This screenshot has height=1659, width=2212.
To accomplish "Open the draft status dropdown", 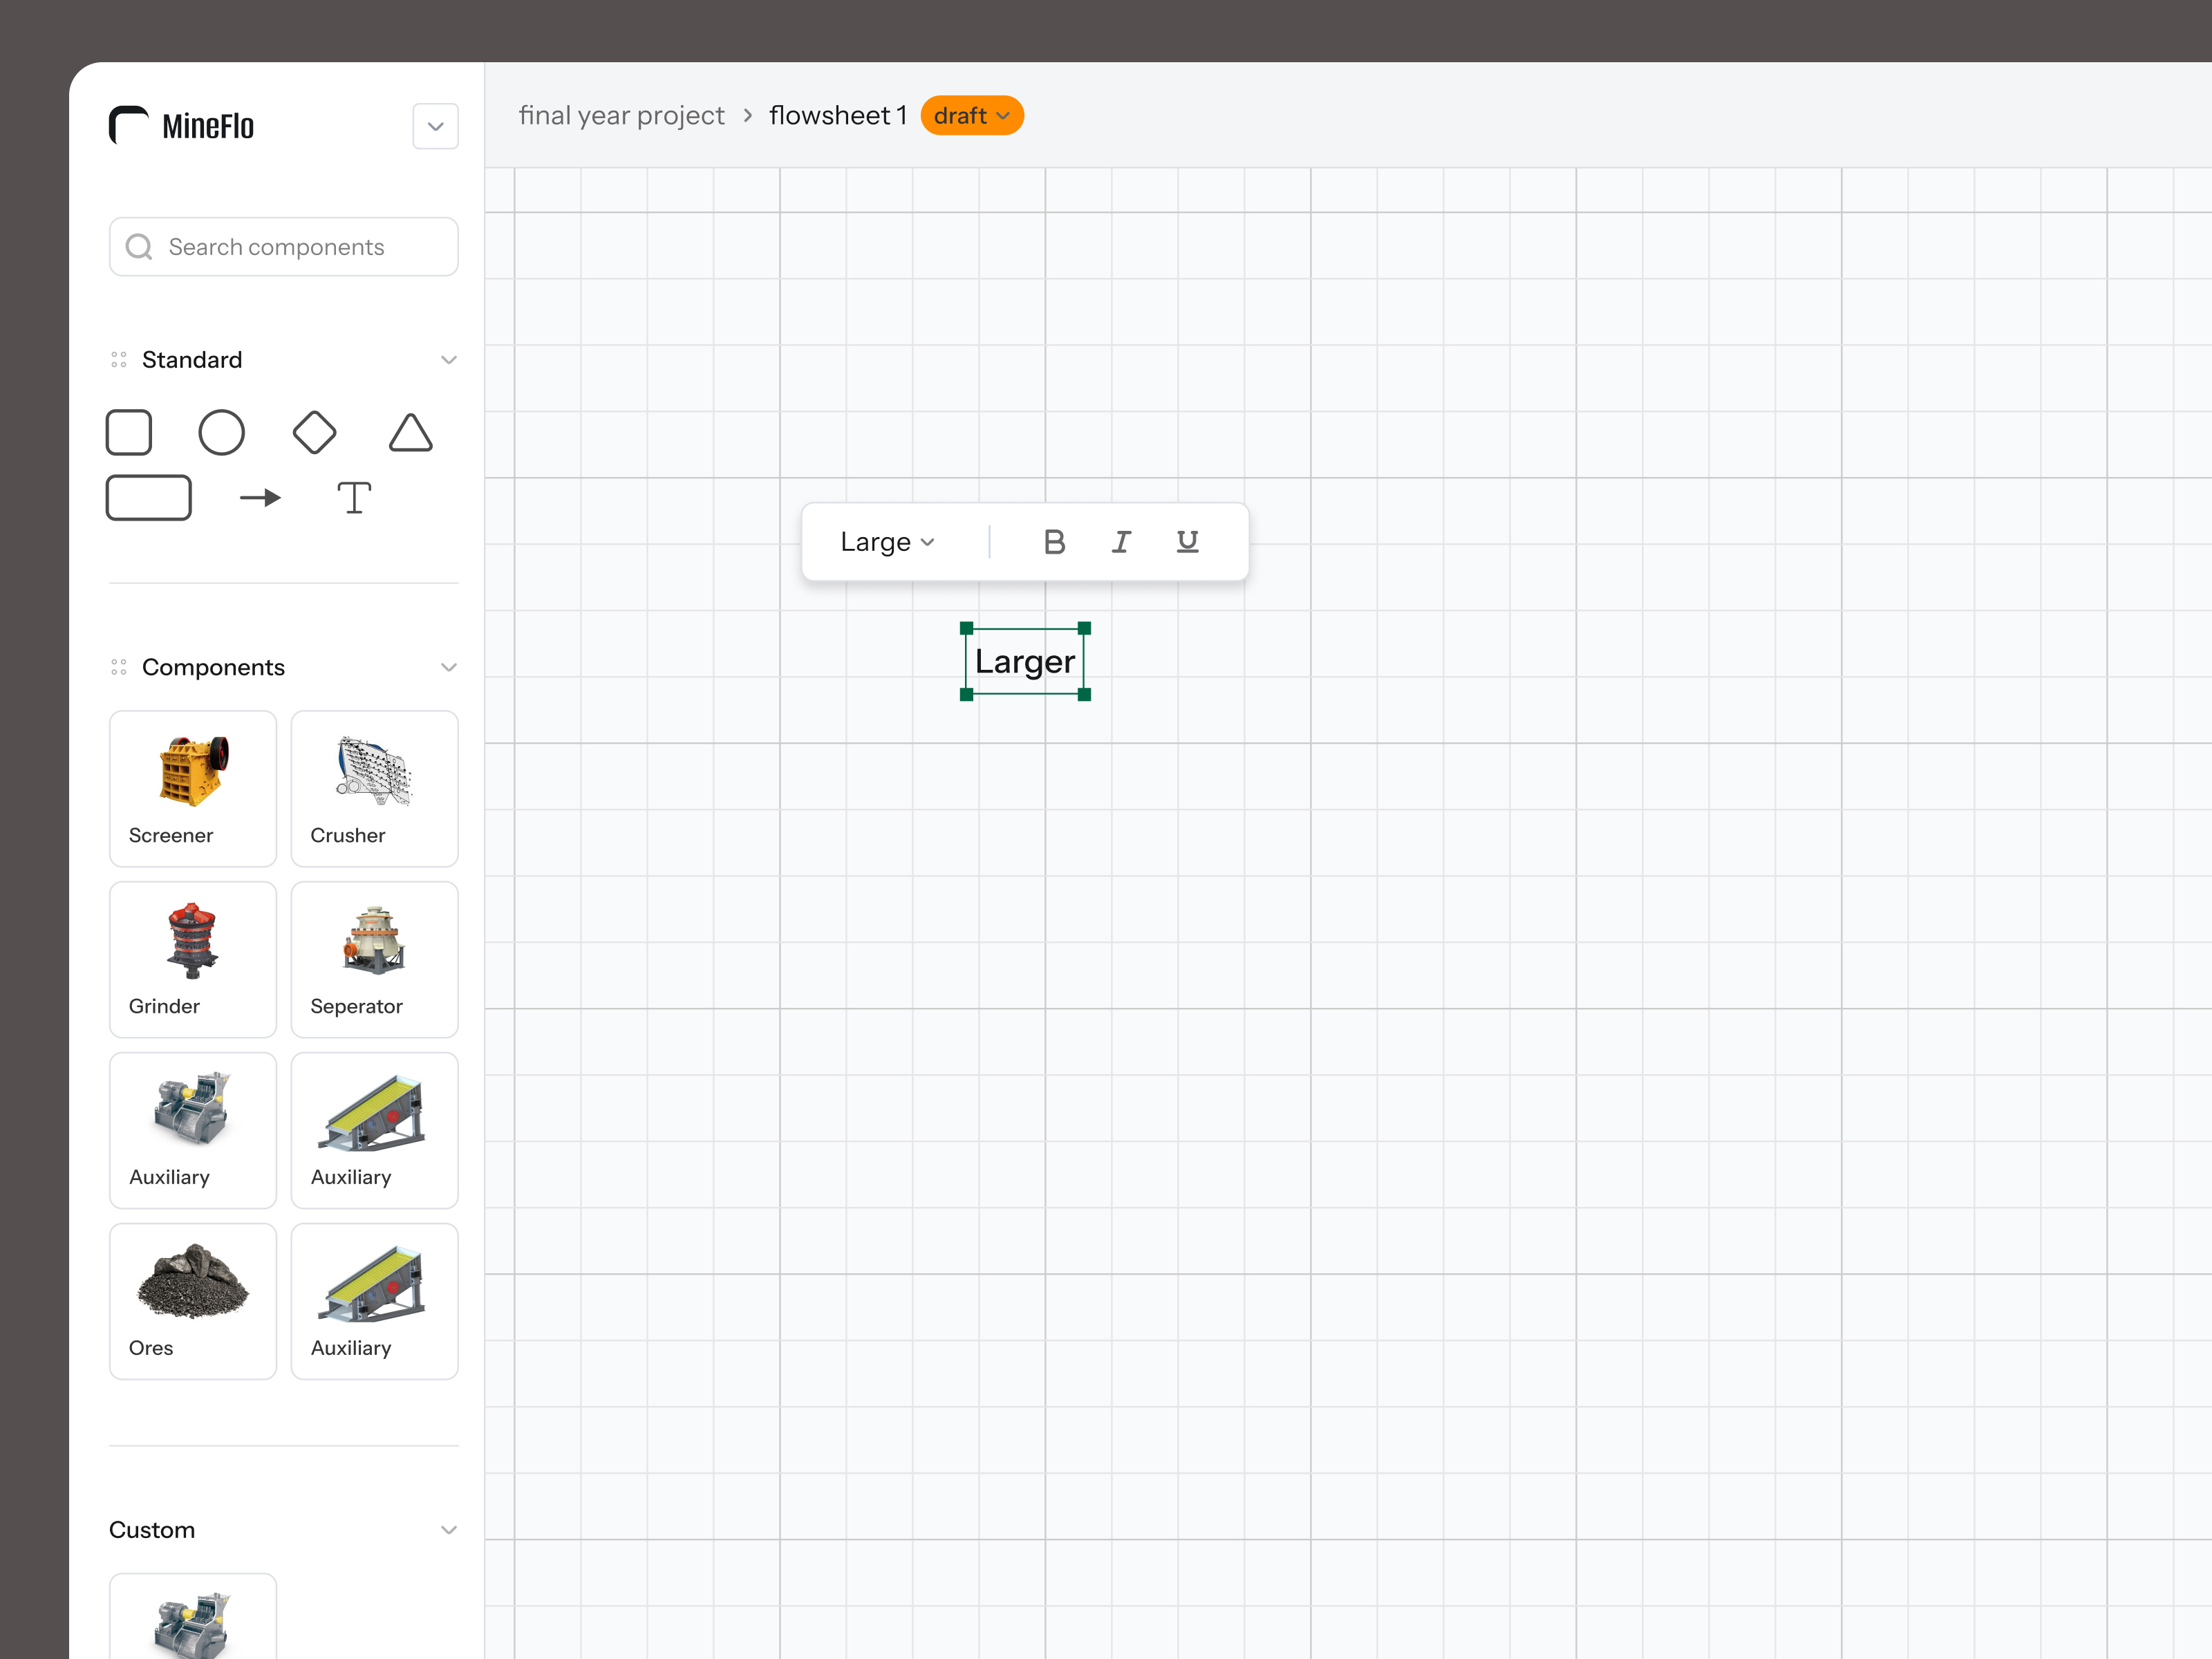I will [x=971, y=116].
